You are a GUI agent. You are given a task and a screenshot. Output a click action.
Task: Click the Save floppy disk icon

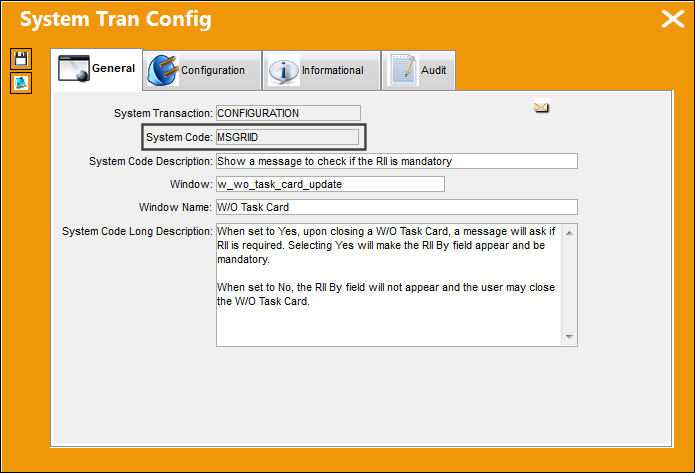21,59
